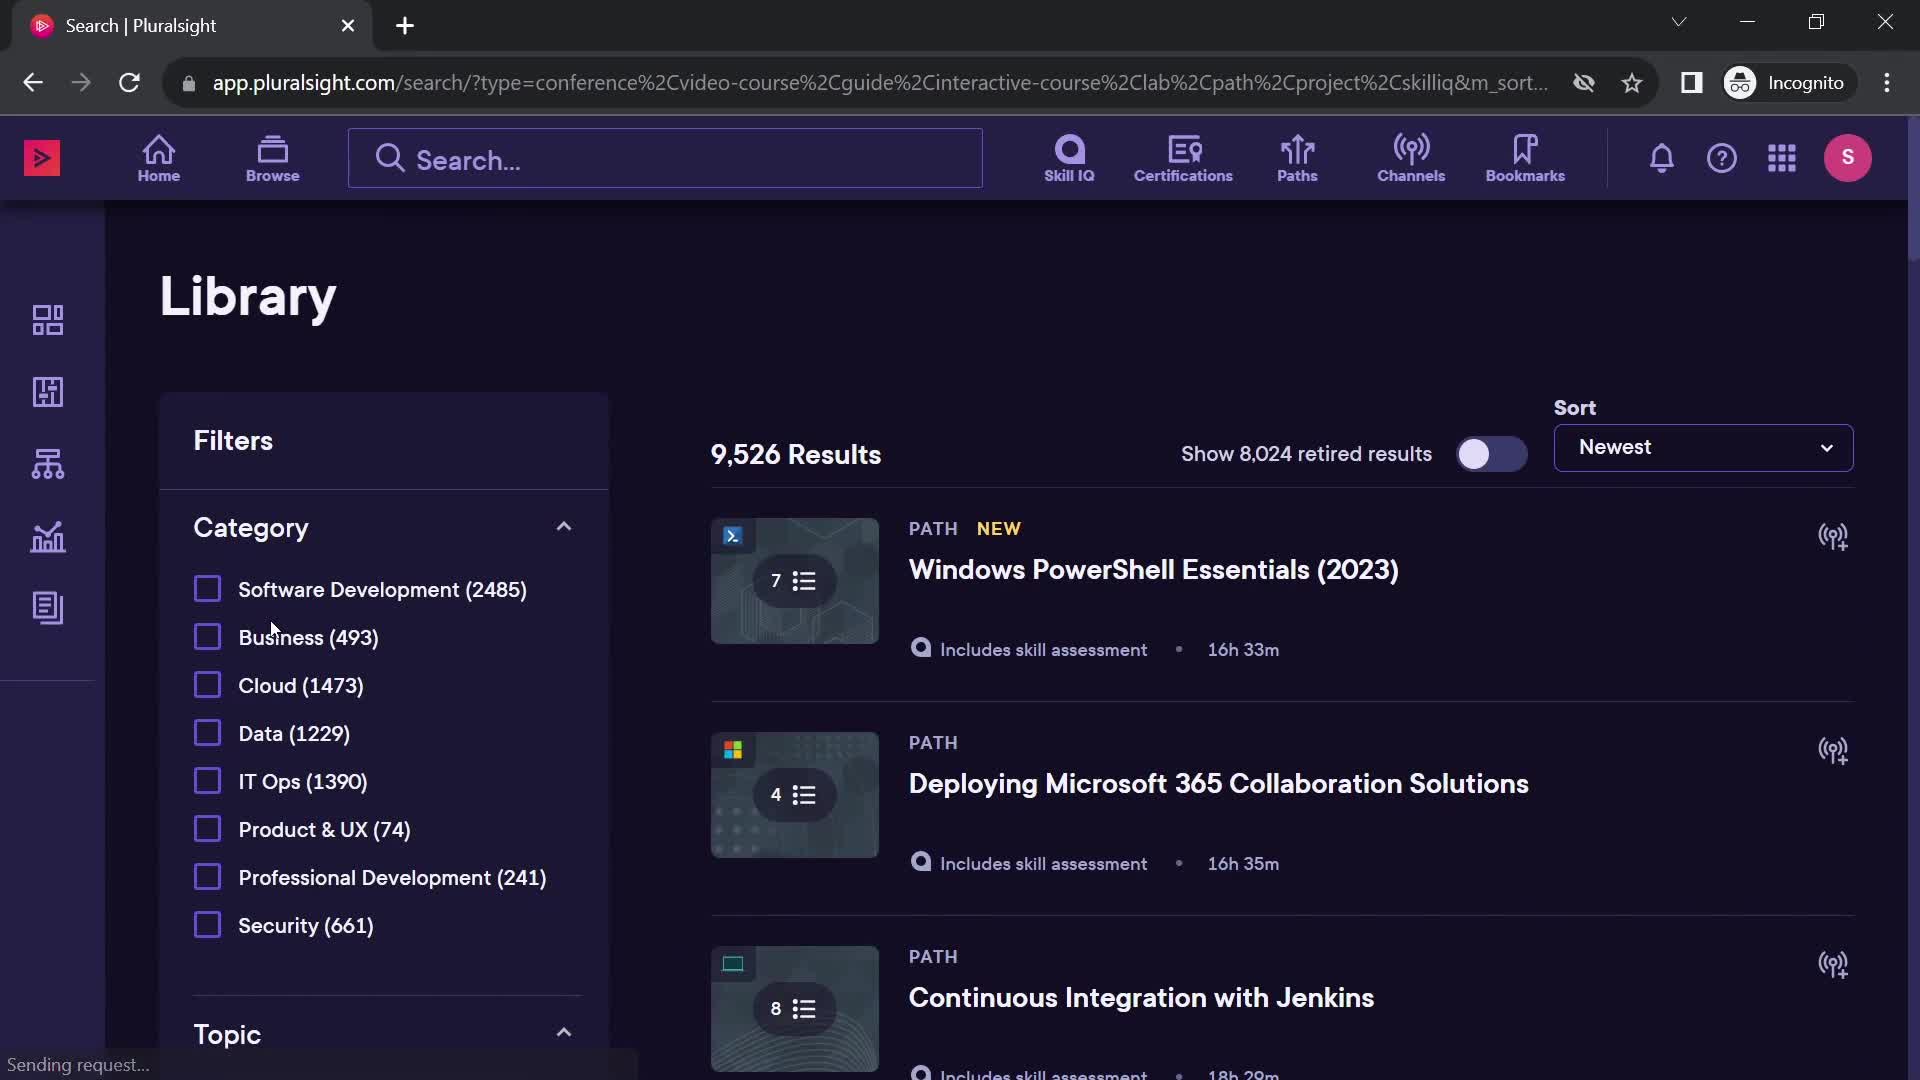
Task: Check the Professional Development category filter
Action: (207, 877)
